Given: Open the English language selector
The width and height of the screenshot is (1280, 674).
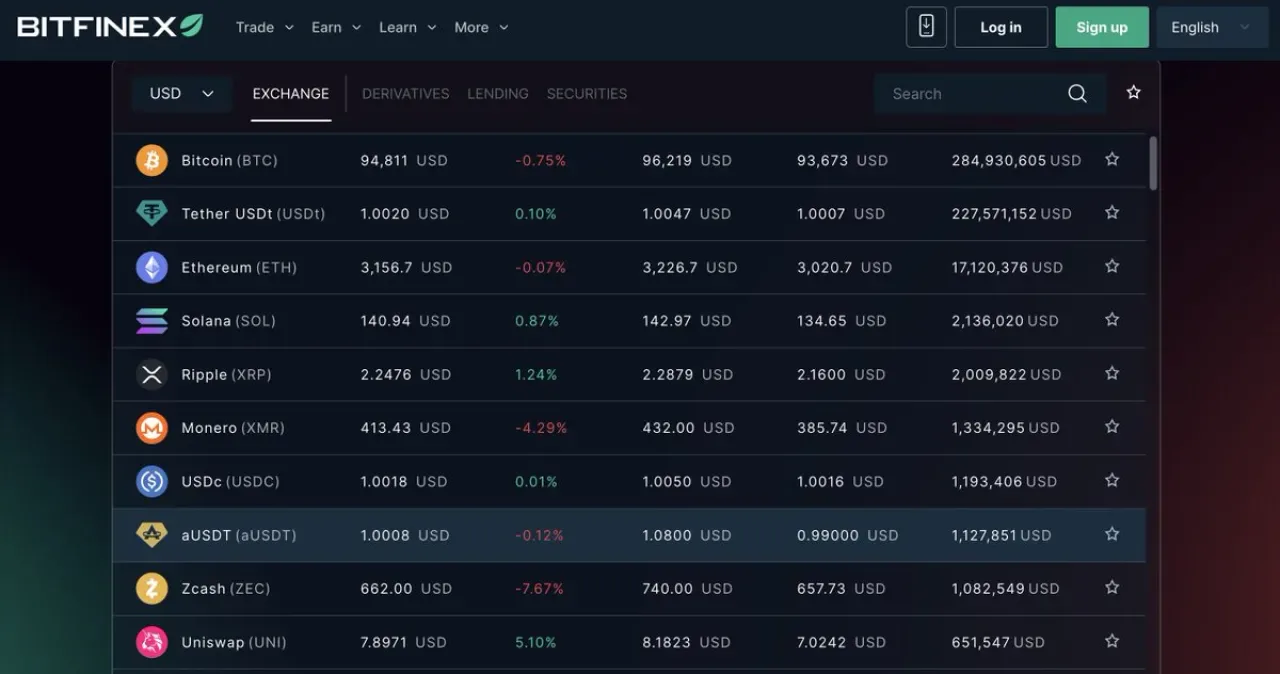Looking at the screenshot, I should click(x=1211, y=27).
